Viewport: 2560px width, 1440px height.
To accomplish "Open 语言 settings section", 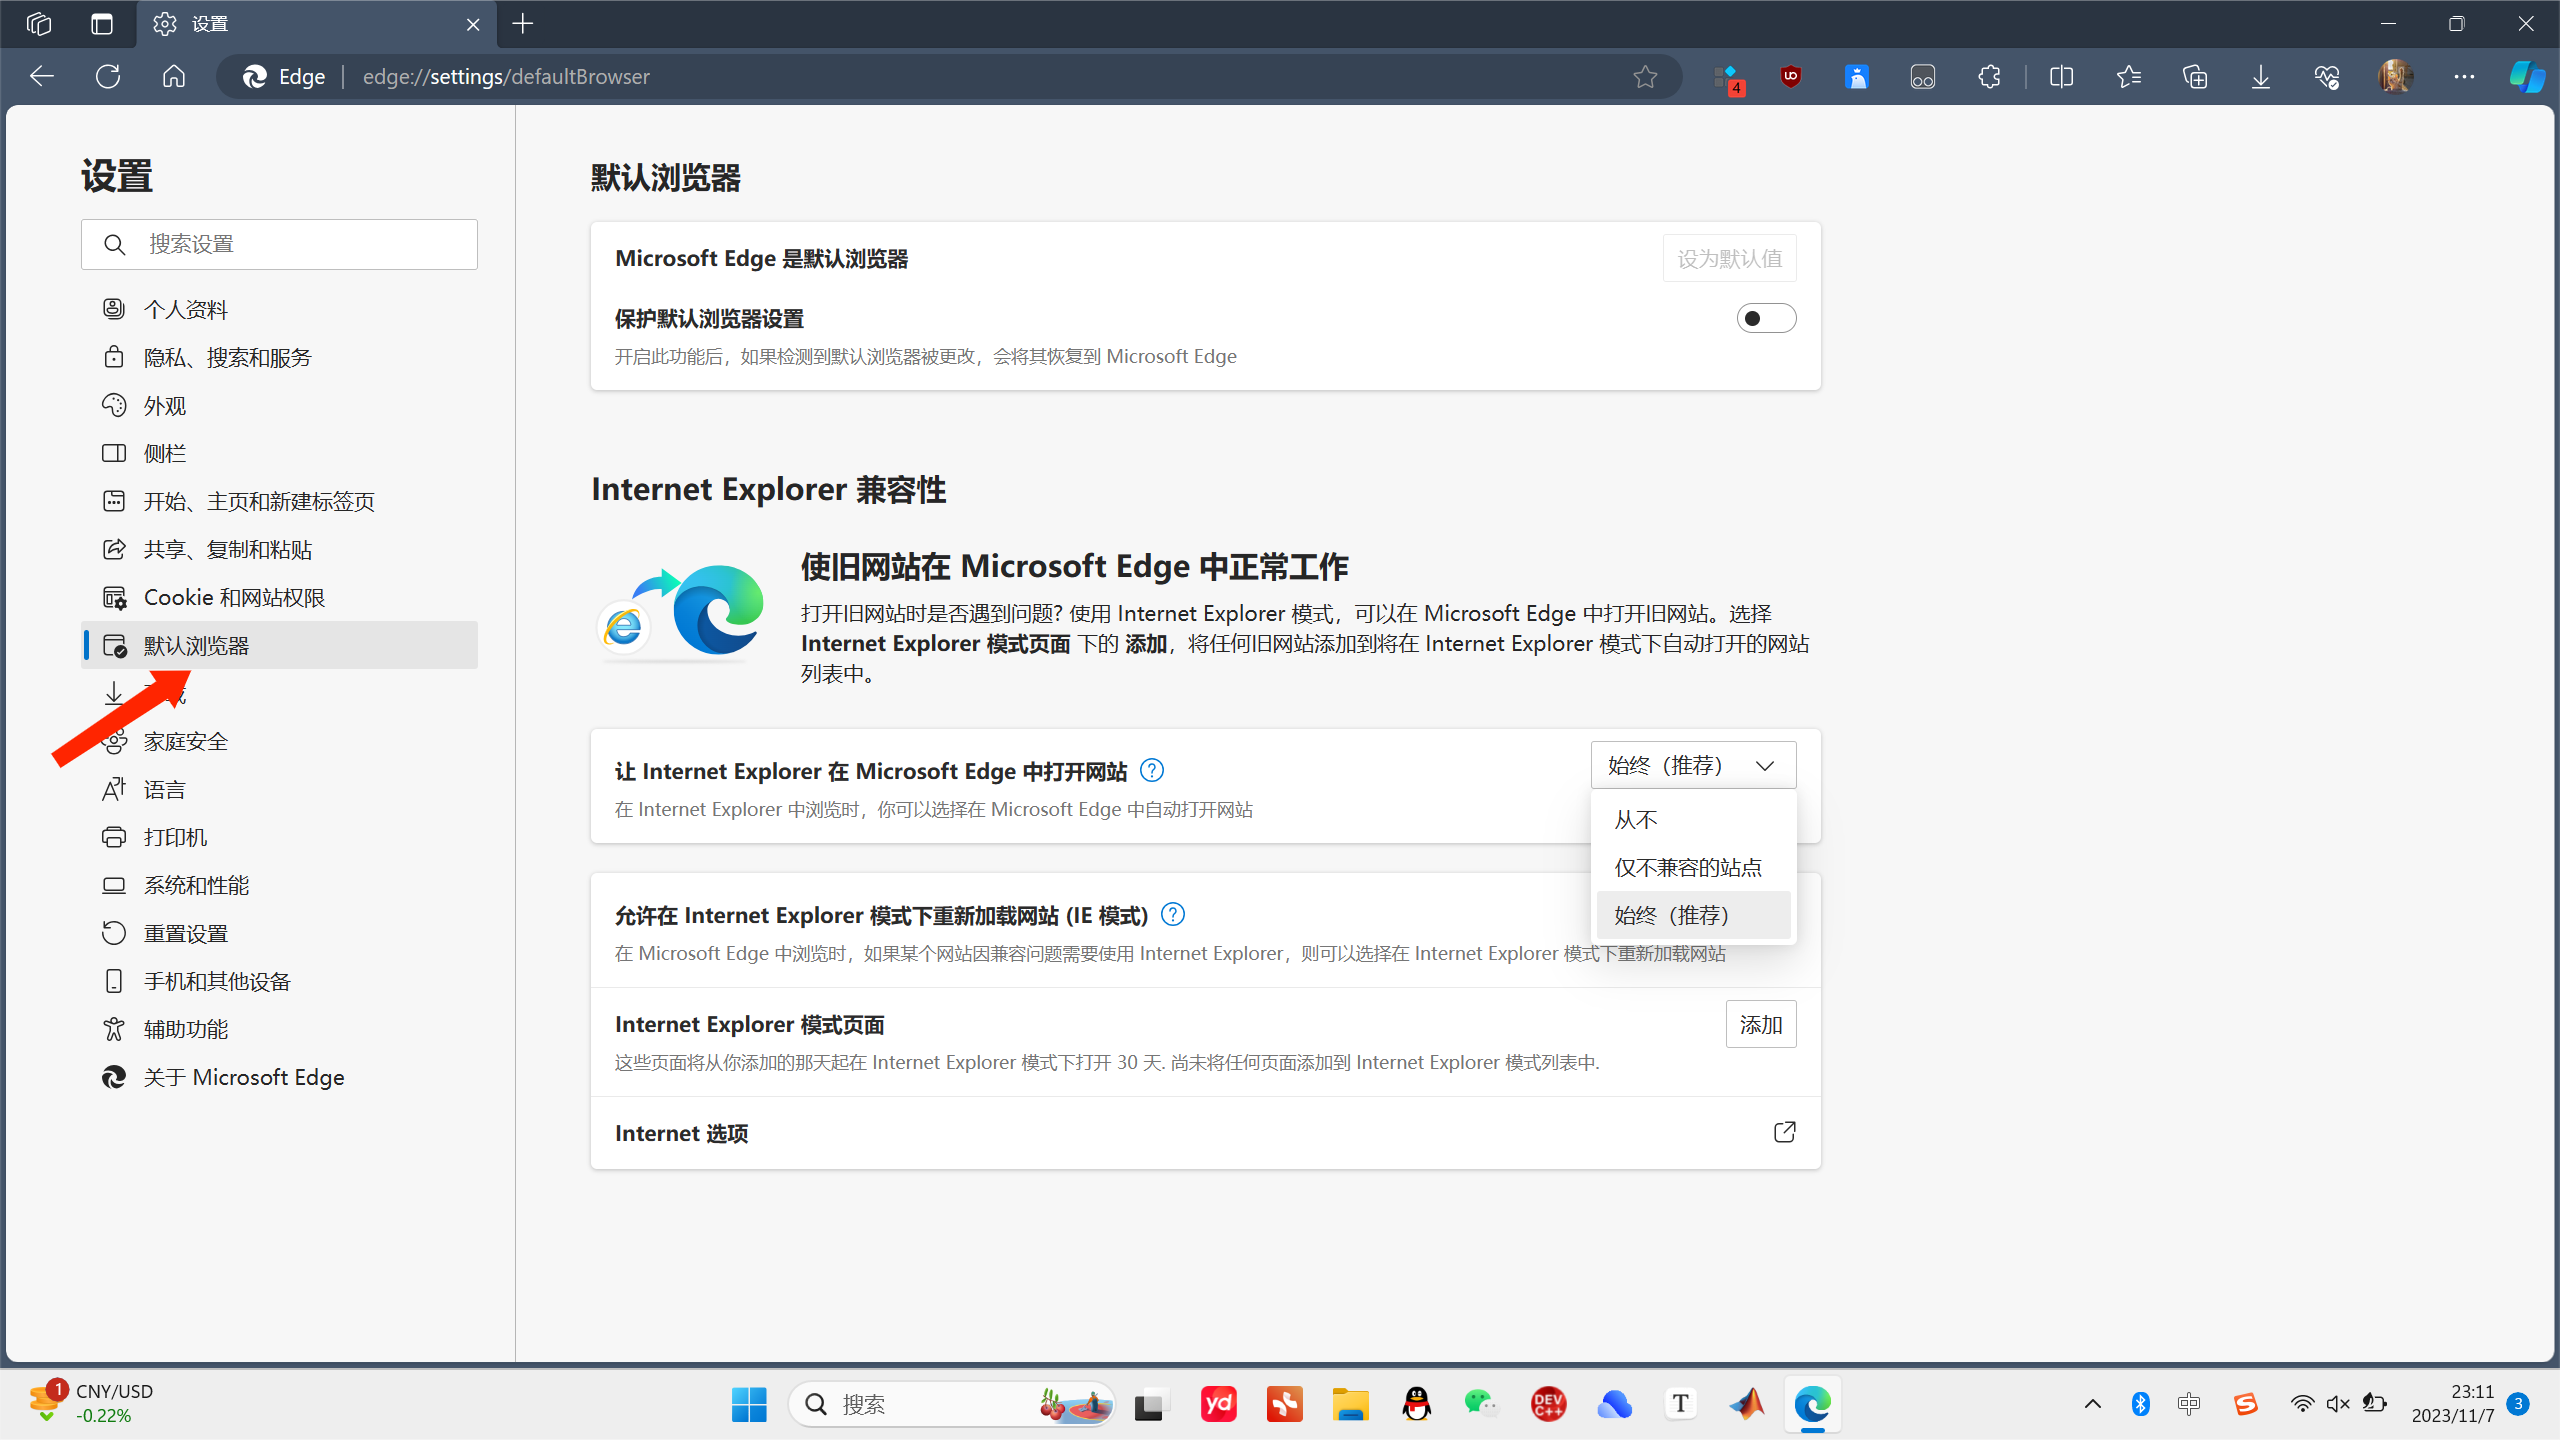I will pos(279,789).
